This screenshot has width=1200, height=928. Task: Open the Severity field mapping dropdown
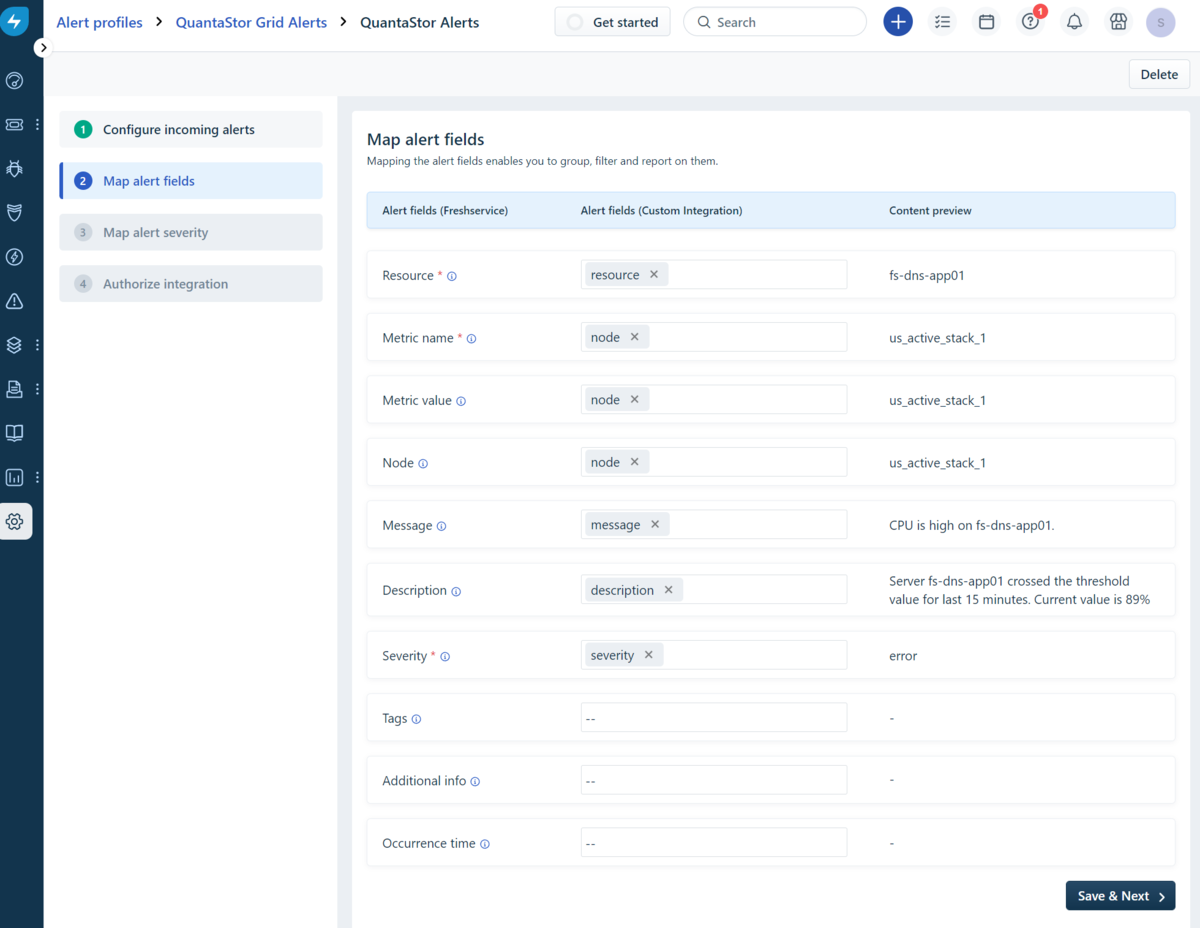[714, 655]
